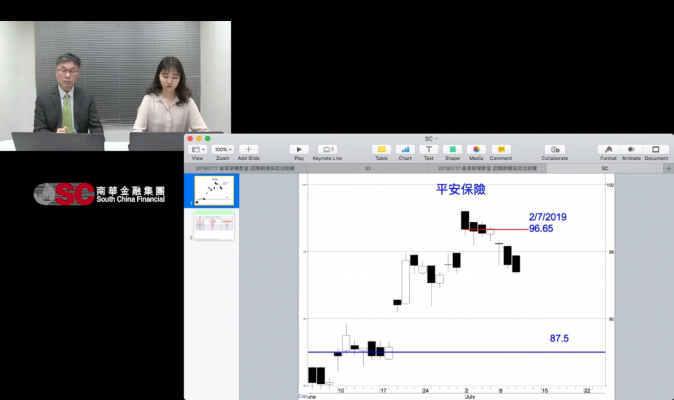Viewport: 674px width, 400px height.
Task: Click the Collaborate icon
Action: pyautogui.click(x=555, y=149)
